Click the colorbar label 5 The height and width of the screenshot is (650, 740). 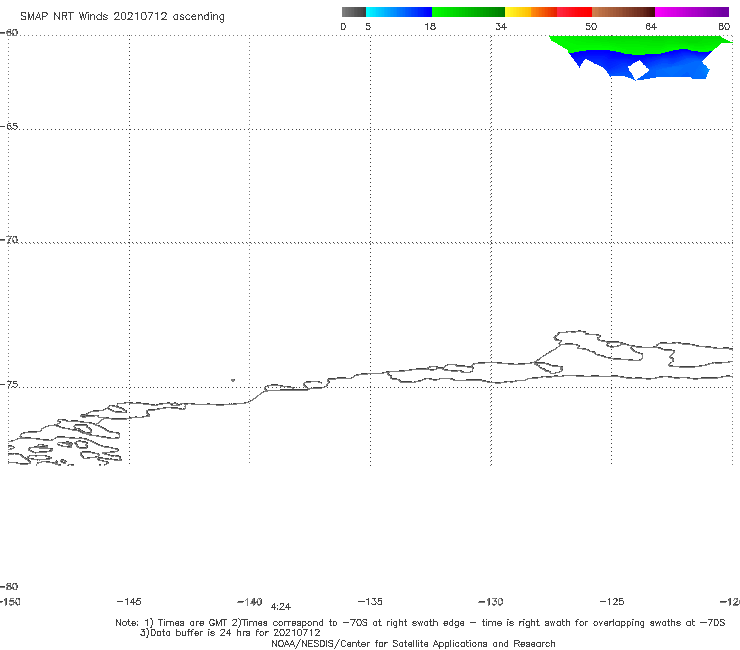click(368, 26)
